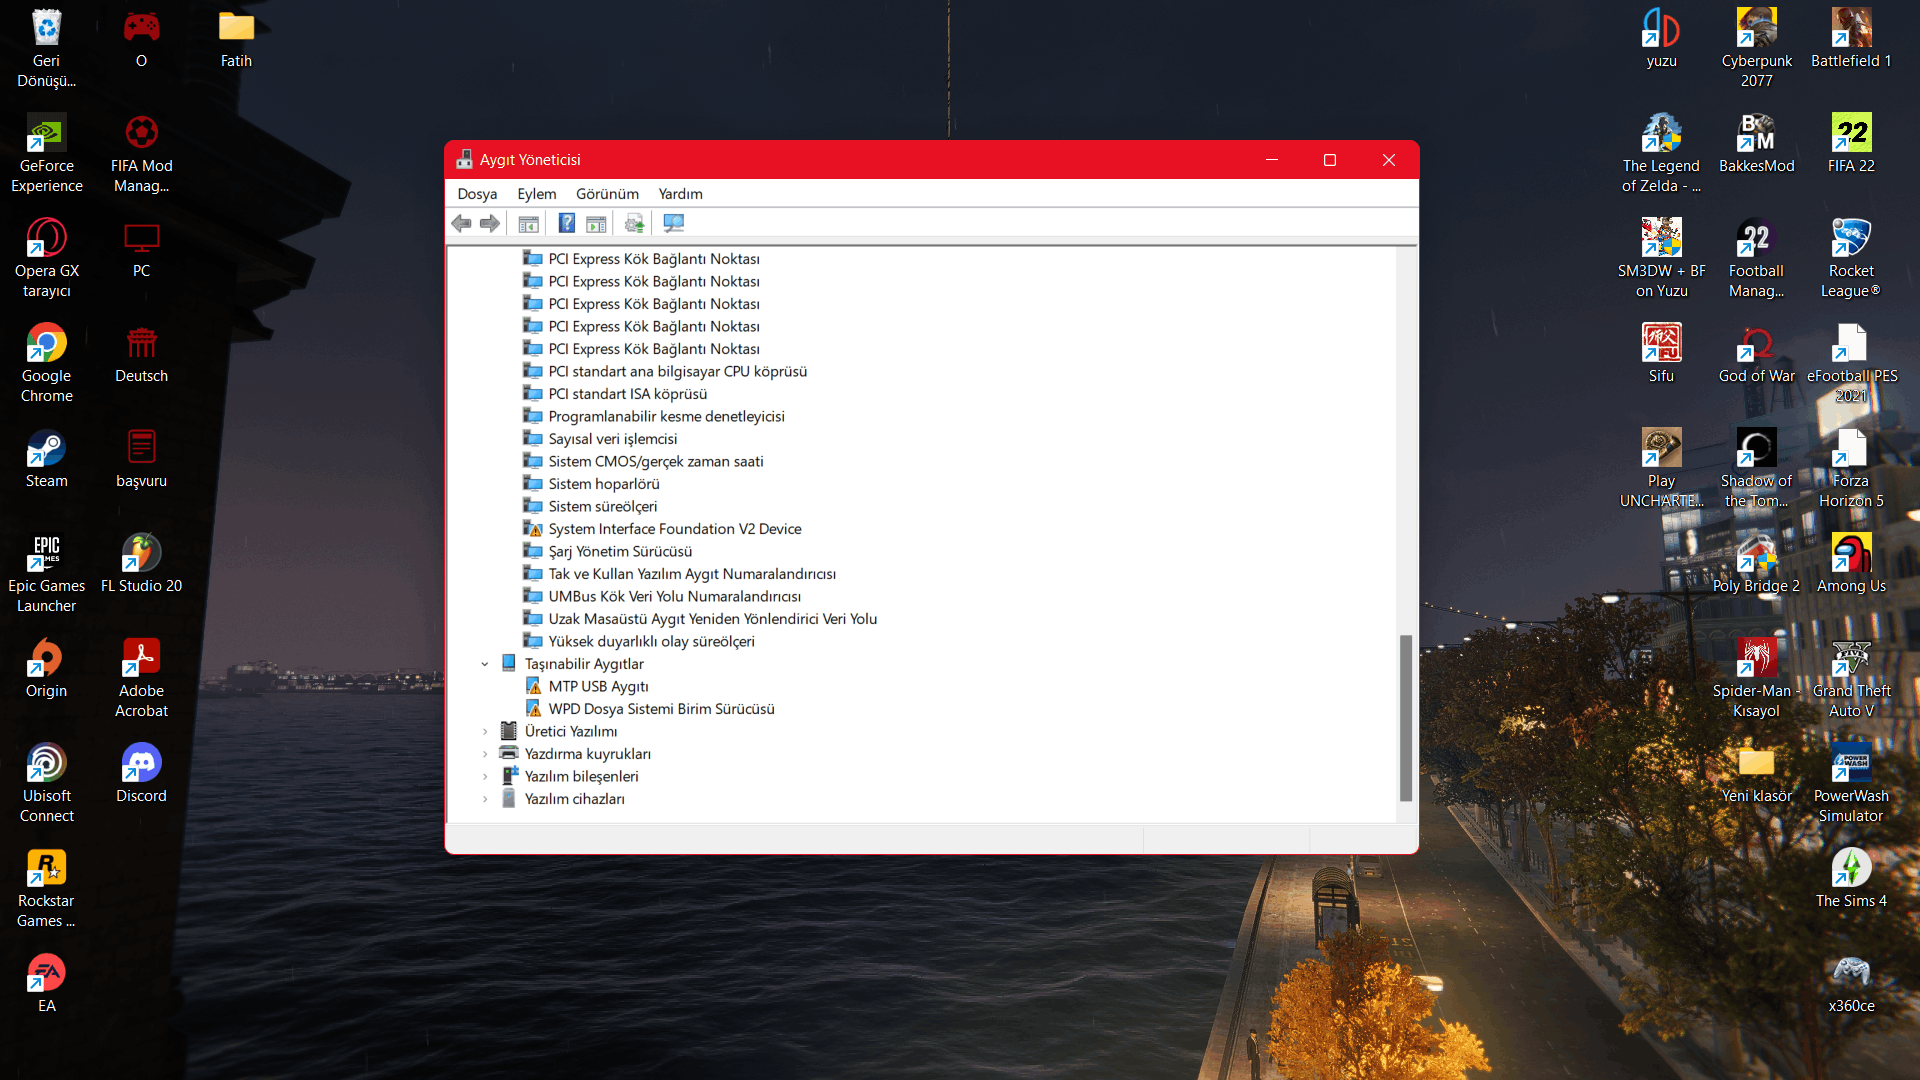Screen dimensions: 1920x1080
Task: Select the Geri Dönüşüm recycle bin icon
Action: tap(47, 49)
